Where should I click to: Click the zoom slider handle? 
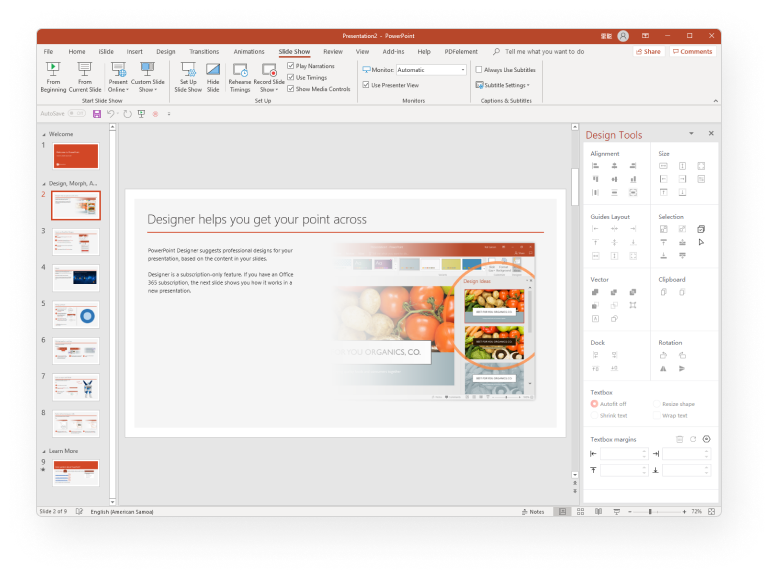click(650, 512)
